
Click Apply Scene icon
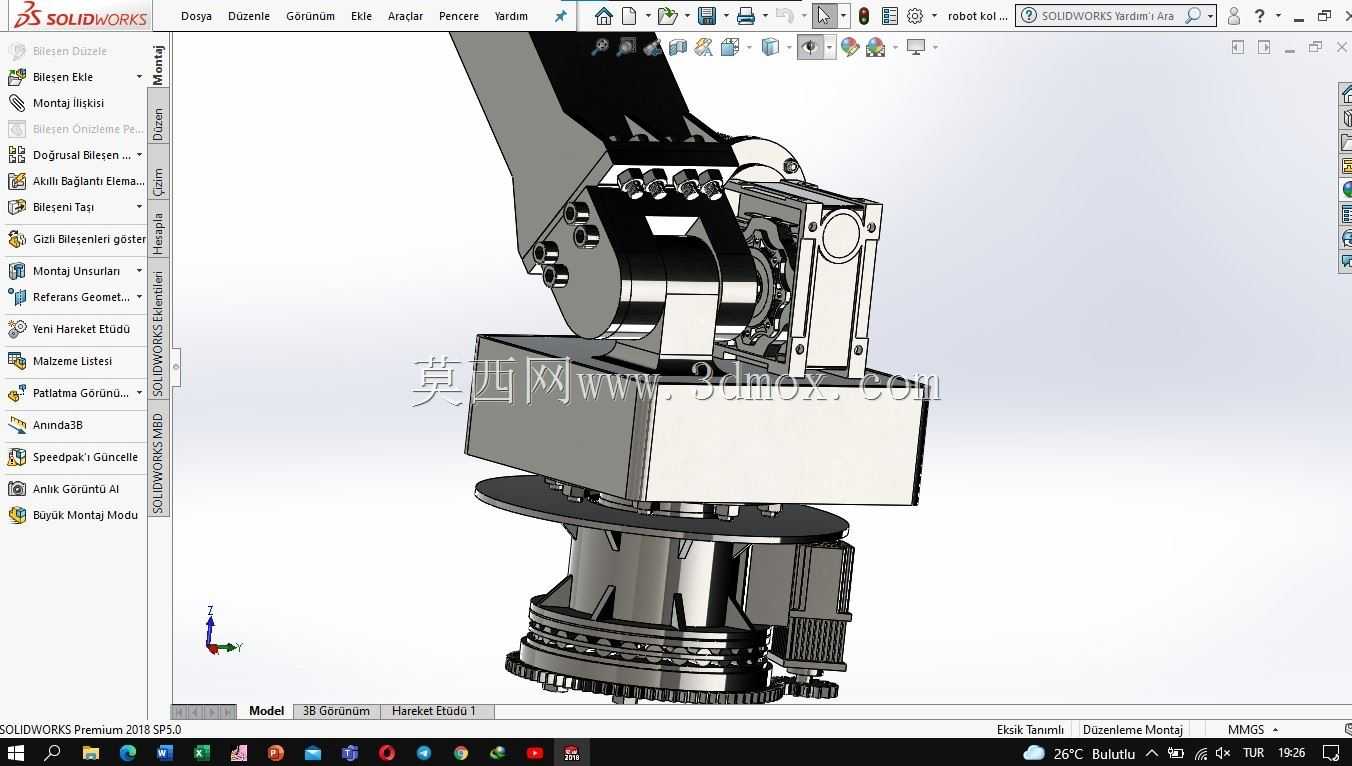point(876,47)
